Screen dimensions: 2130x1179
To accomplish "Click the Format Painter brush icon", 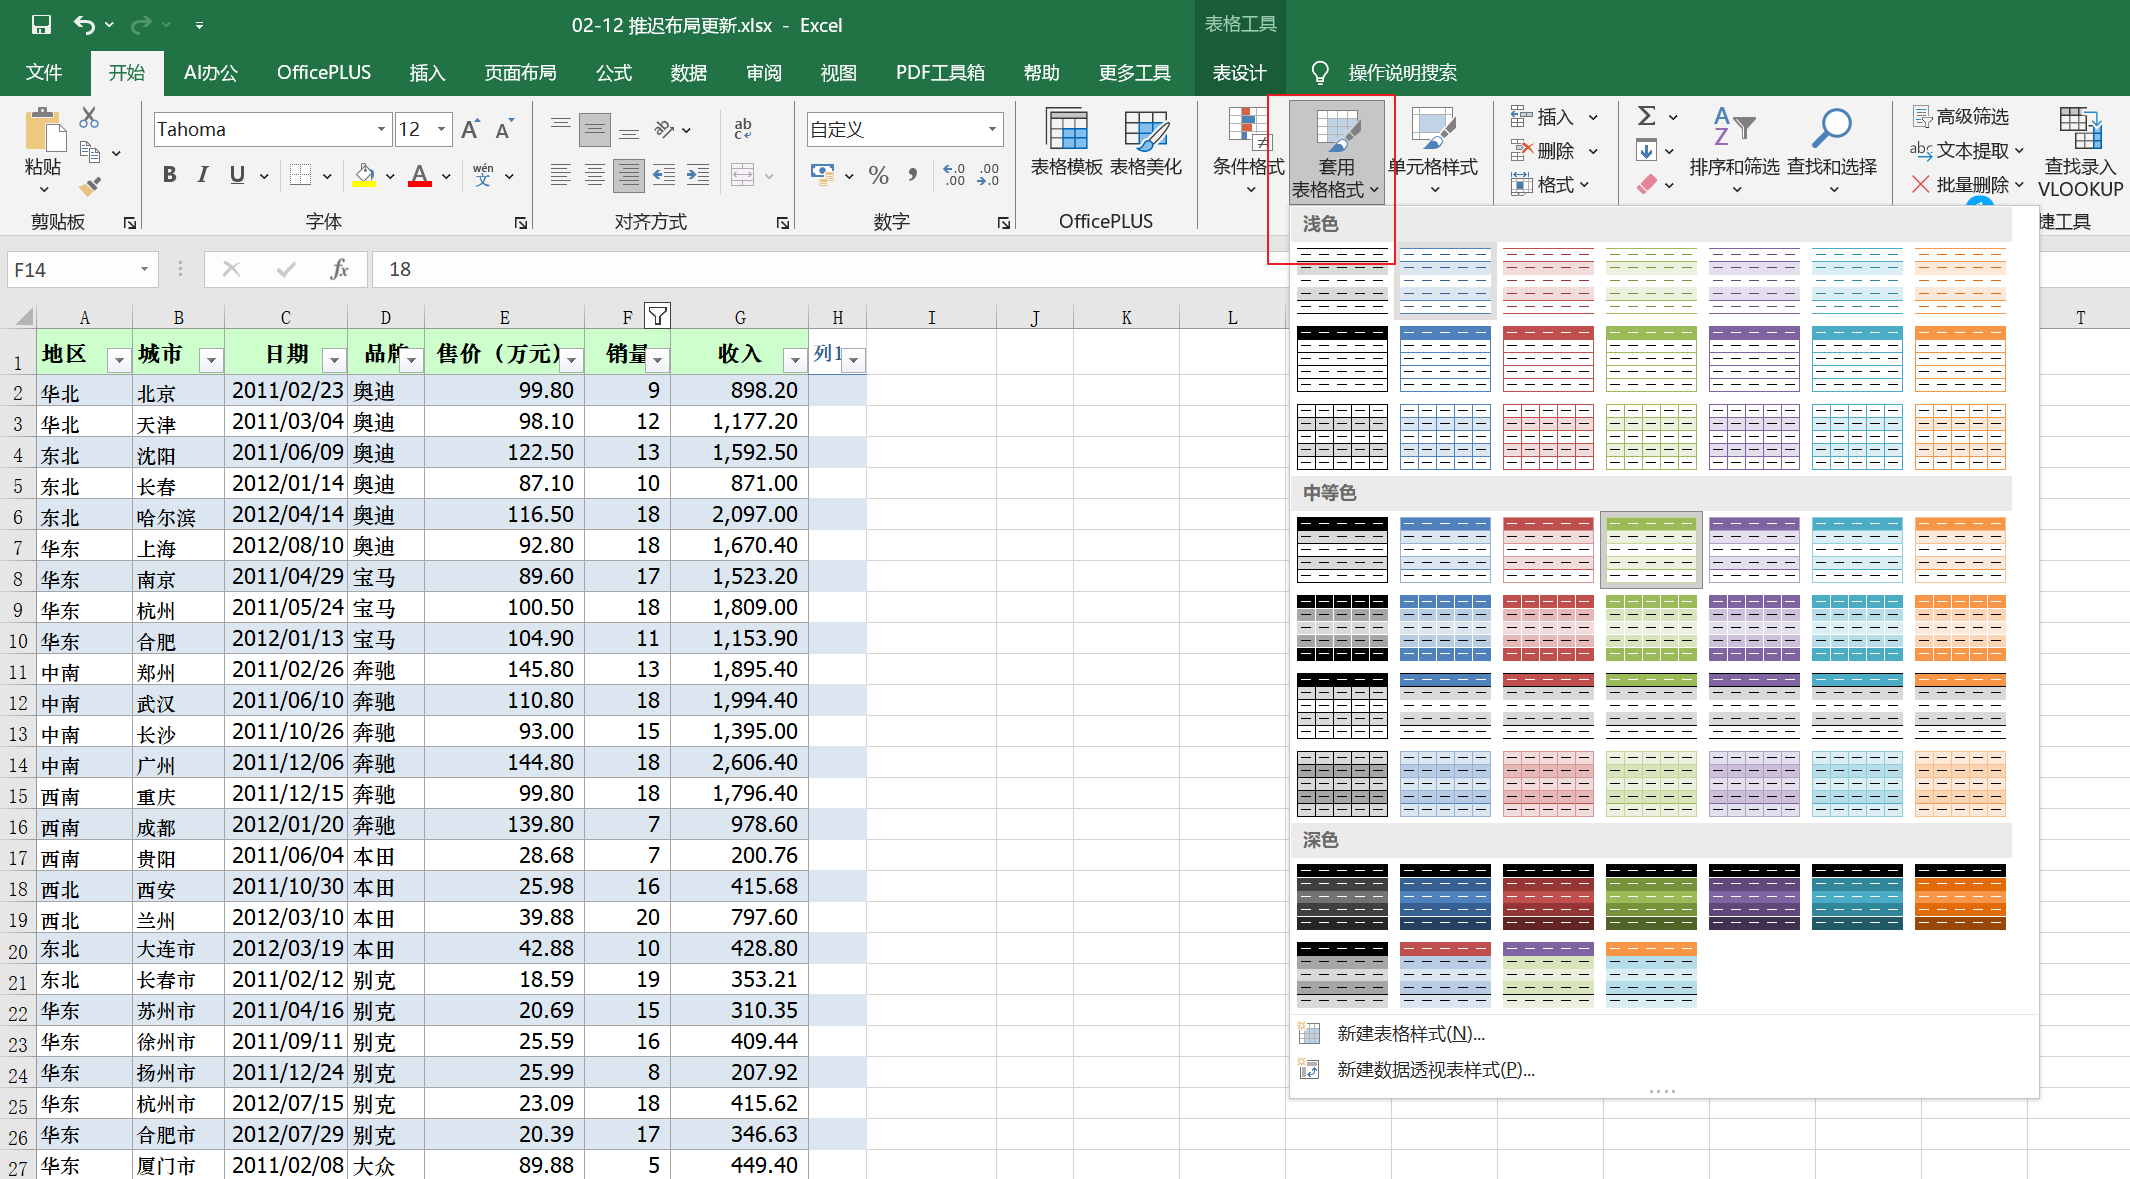I will 90,186.
